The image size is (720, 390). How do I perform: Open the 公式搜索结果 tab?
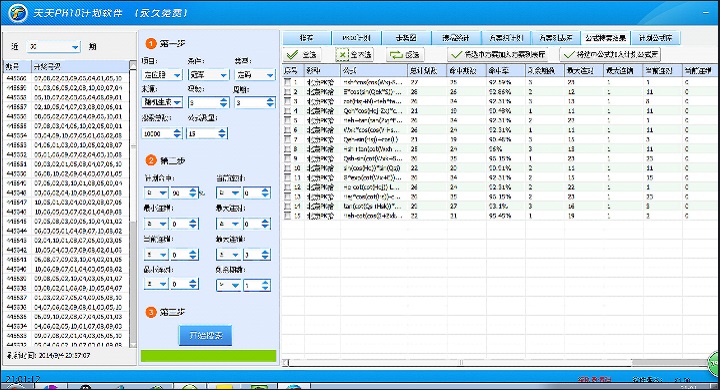[606, 38]
